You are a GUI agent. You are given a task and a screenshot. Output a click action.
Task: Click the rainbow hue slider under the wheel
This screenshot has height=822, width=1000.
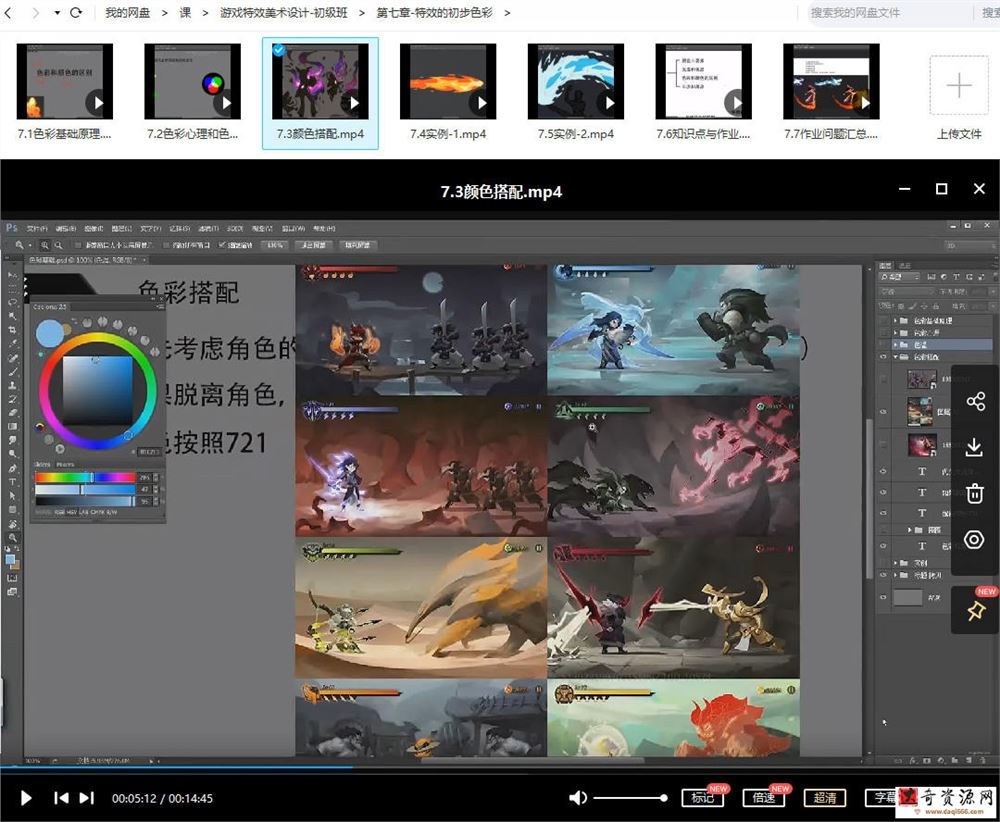(x=85, y=477)
